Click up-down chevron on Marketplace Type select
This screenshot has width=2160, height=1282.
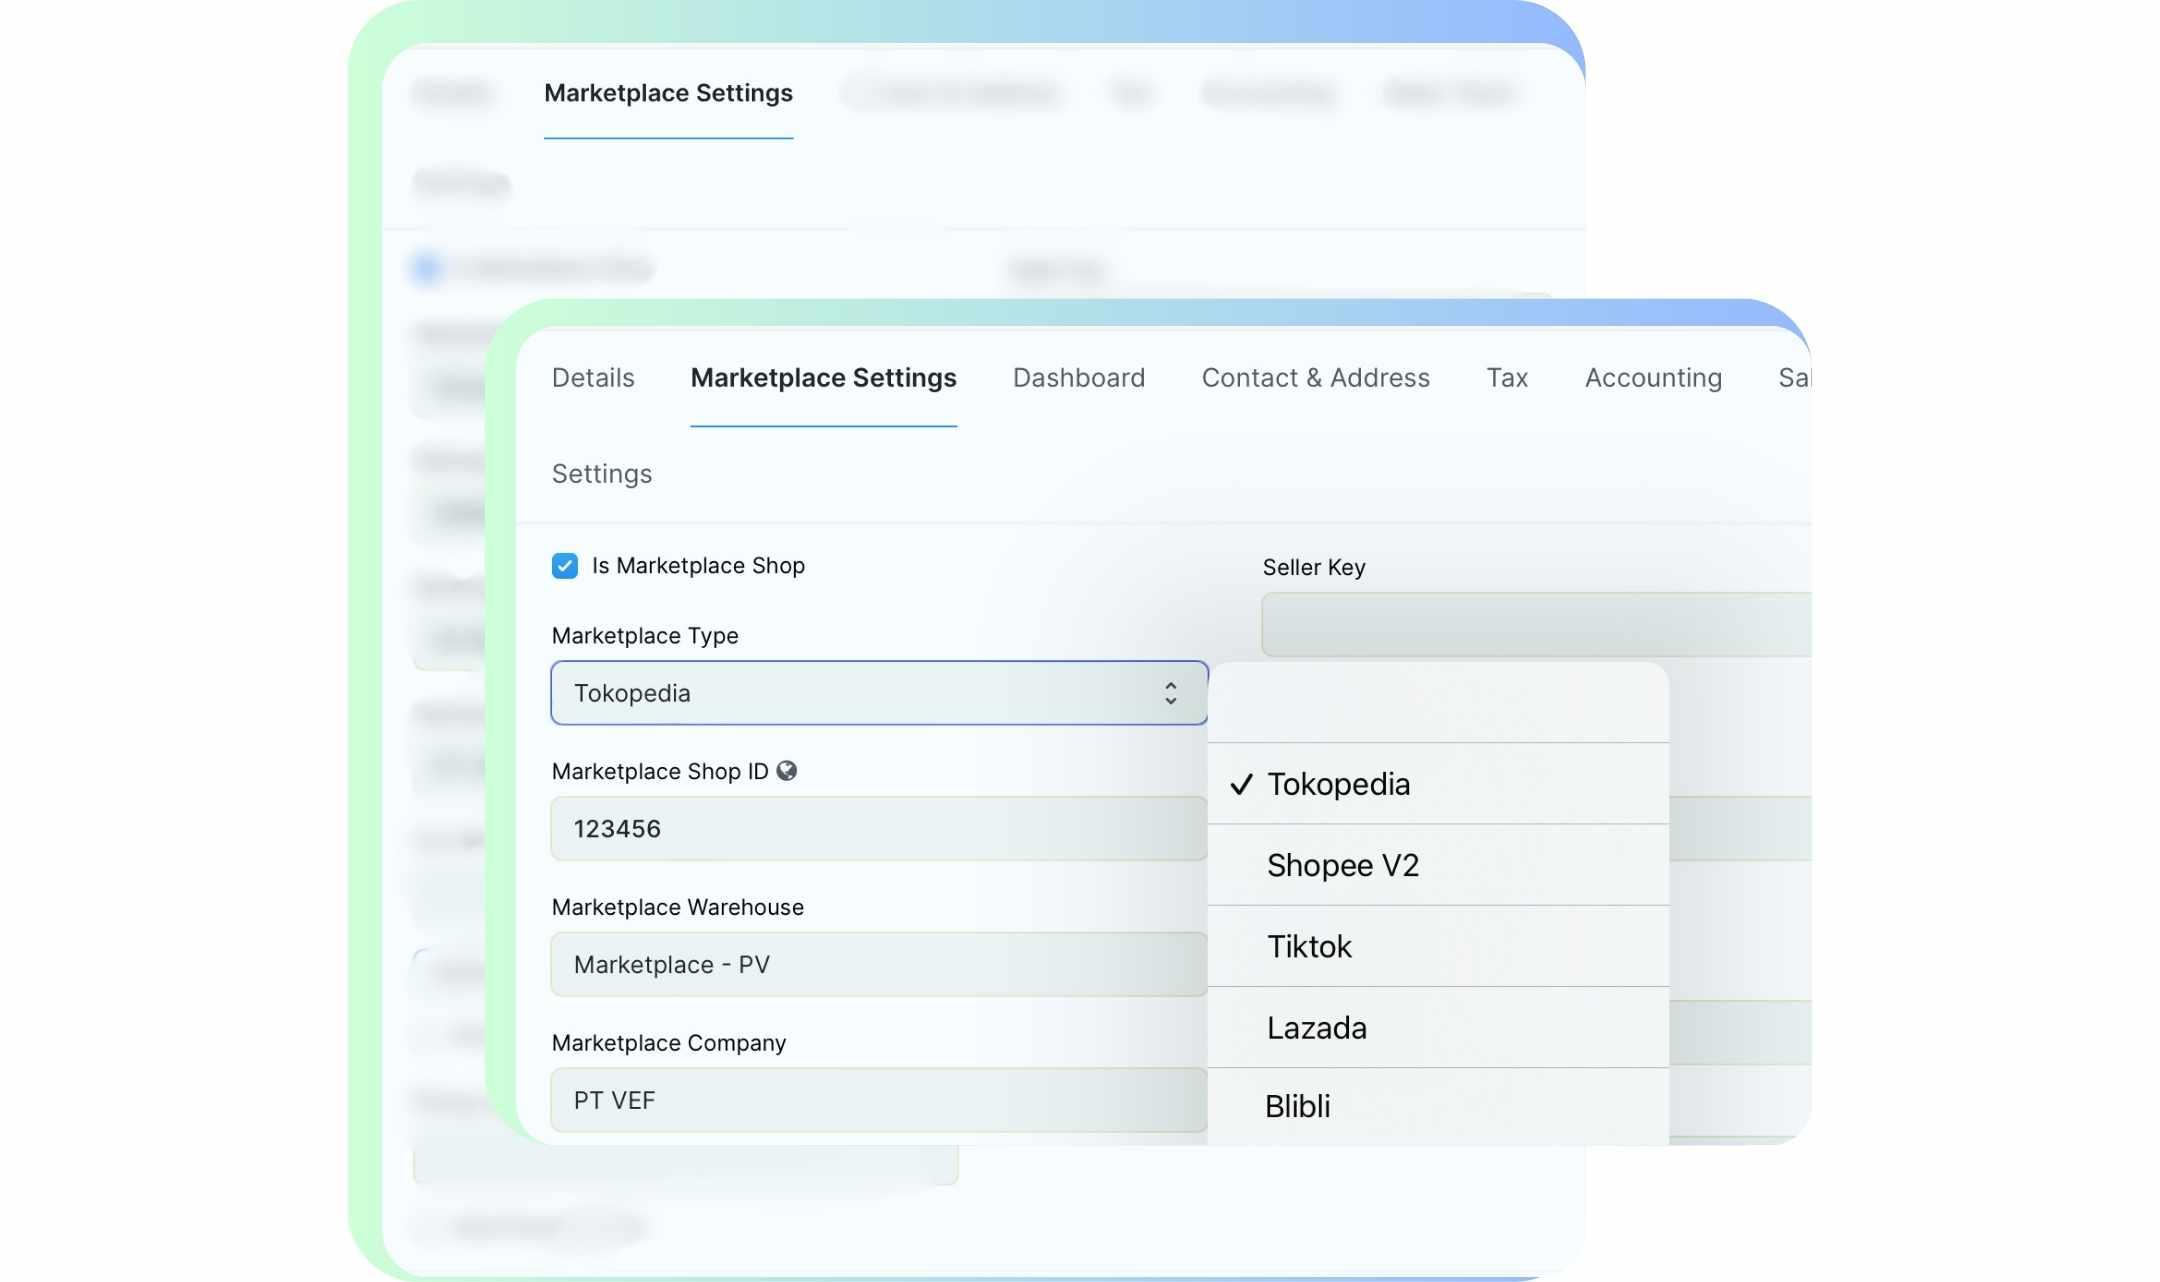point(1170,693)
